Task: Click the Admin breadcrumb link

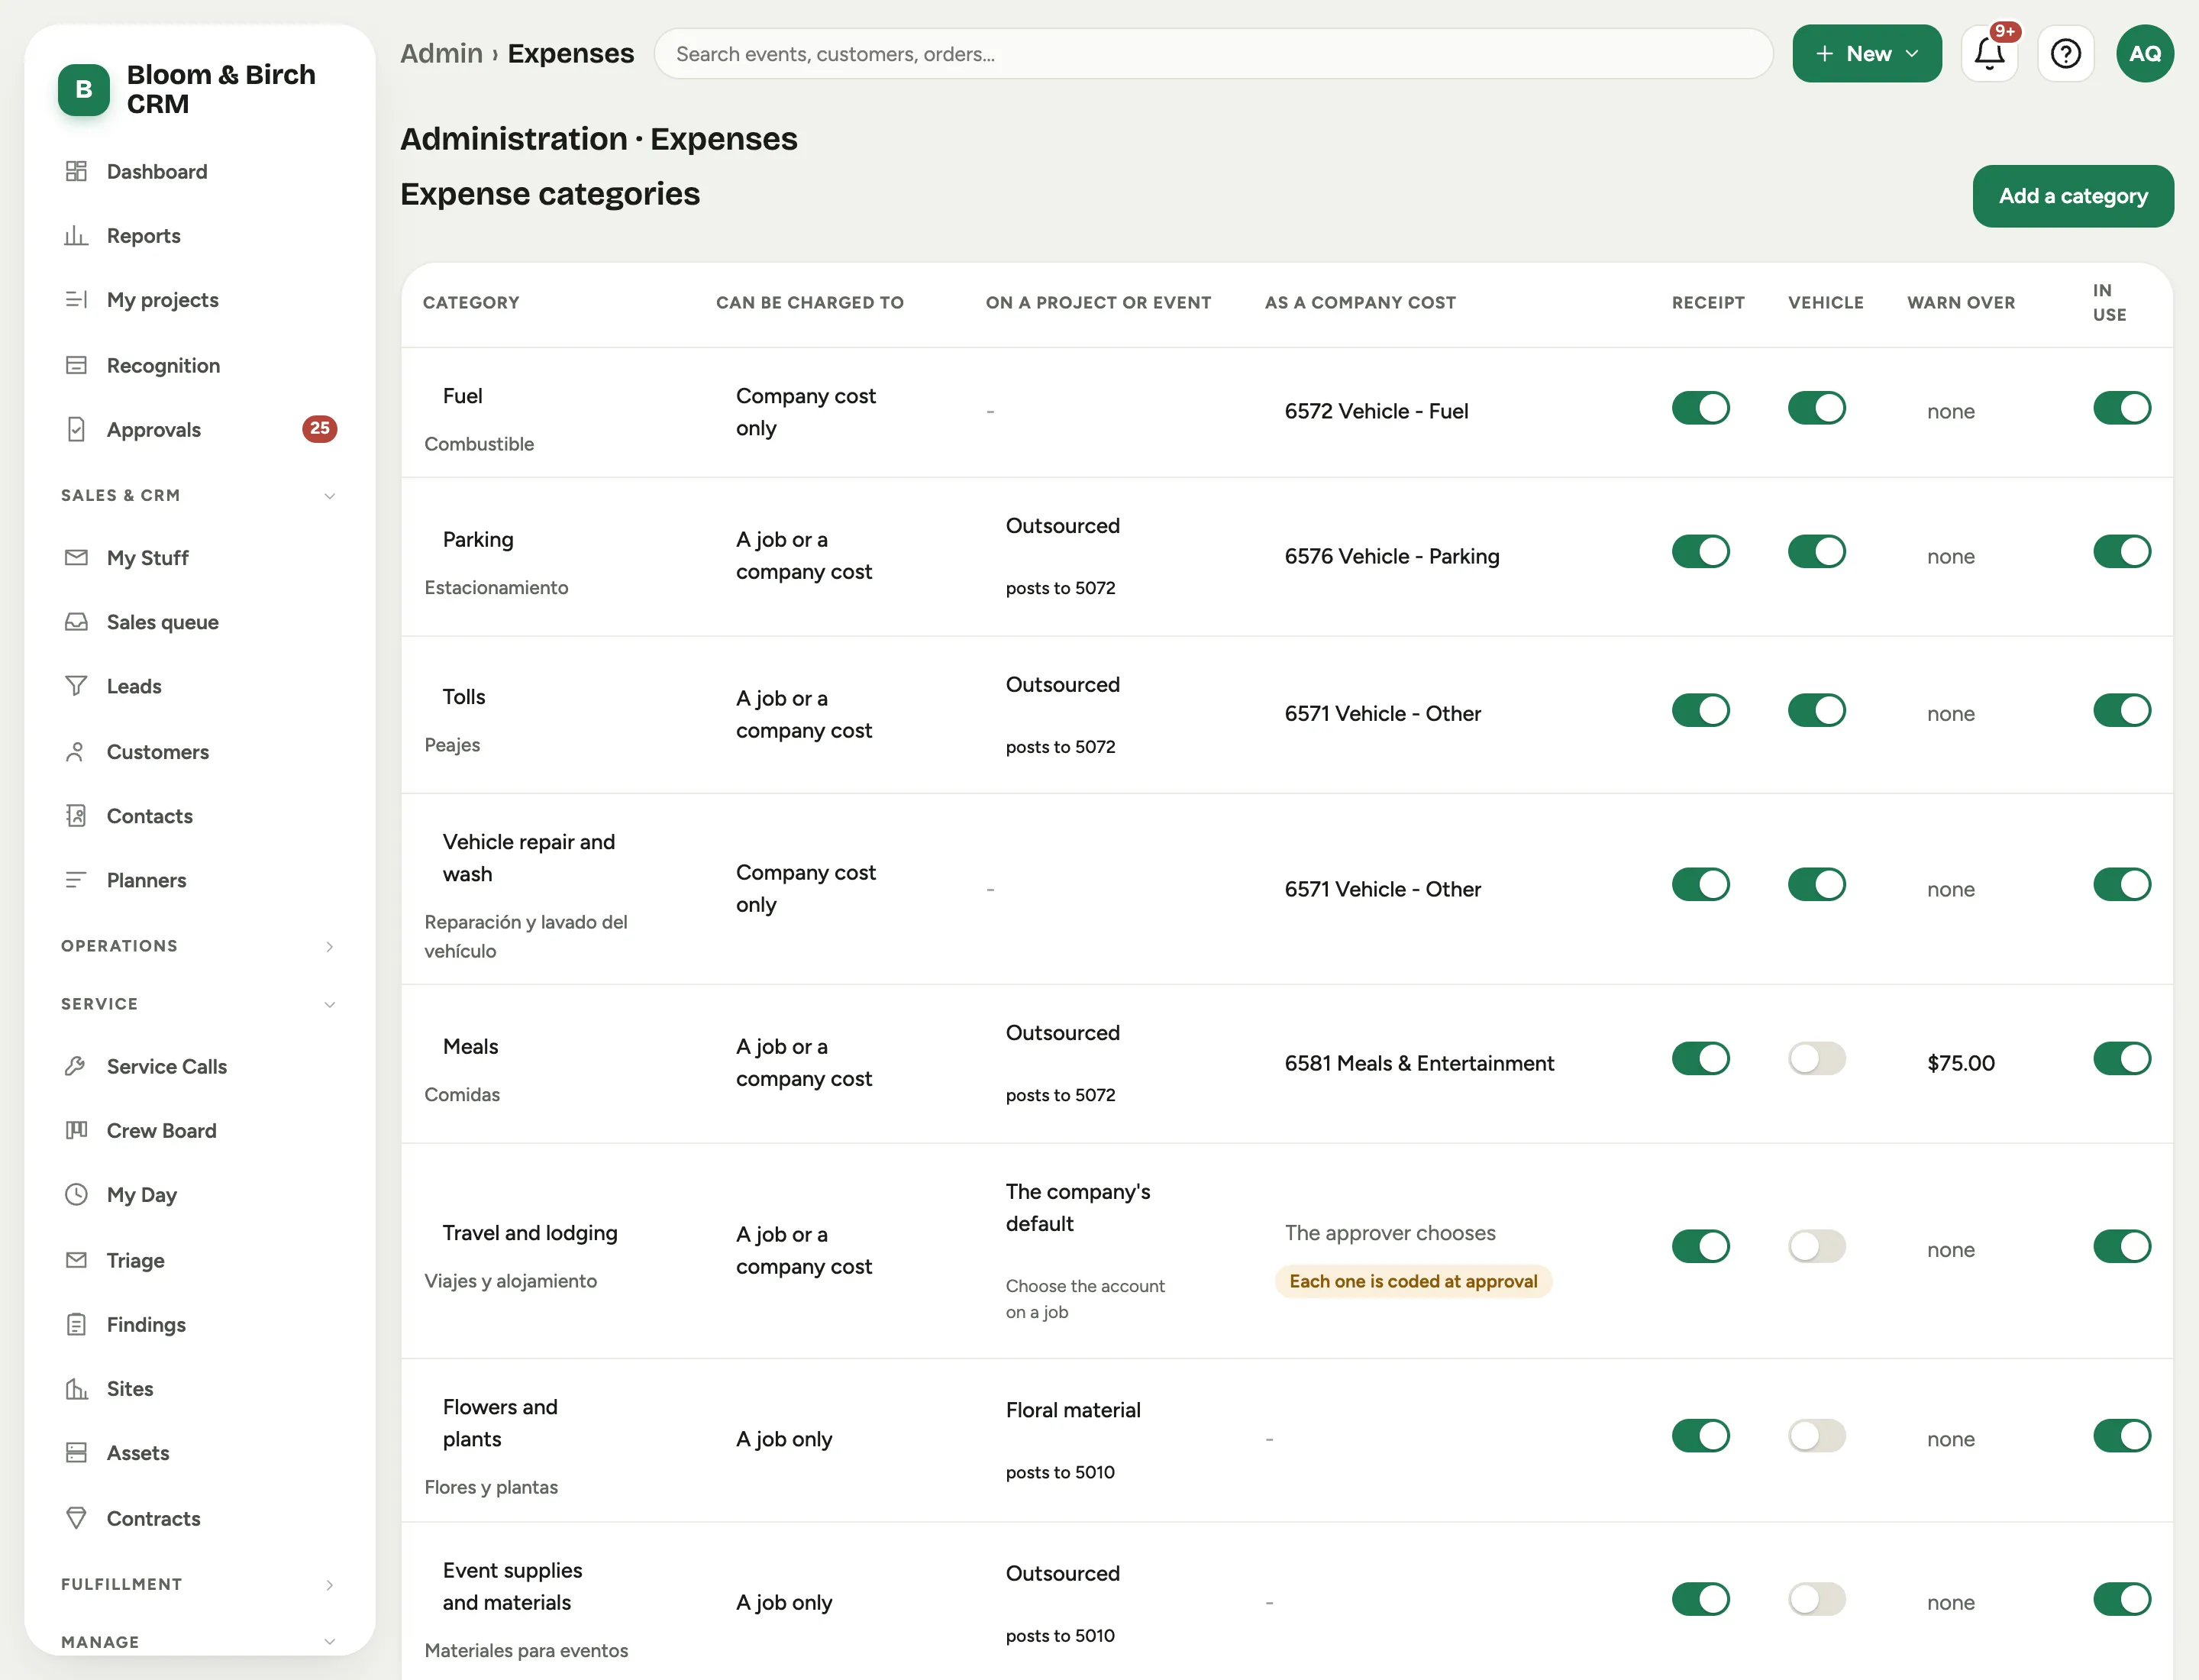Action: 441,53
